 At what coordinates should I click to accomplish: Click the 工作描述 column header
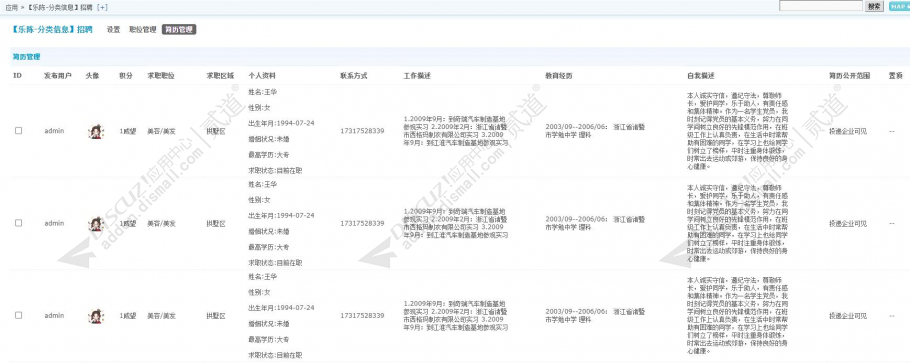[417, 76]
